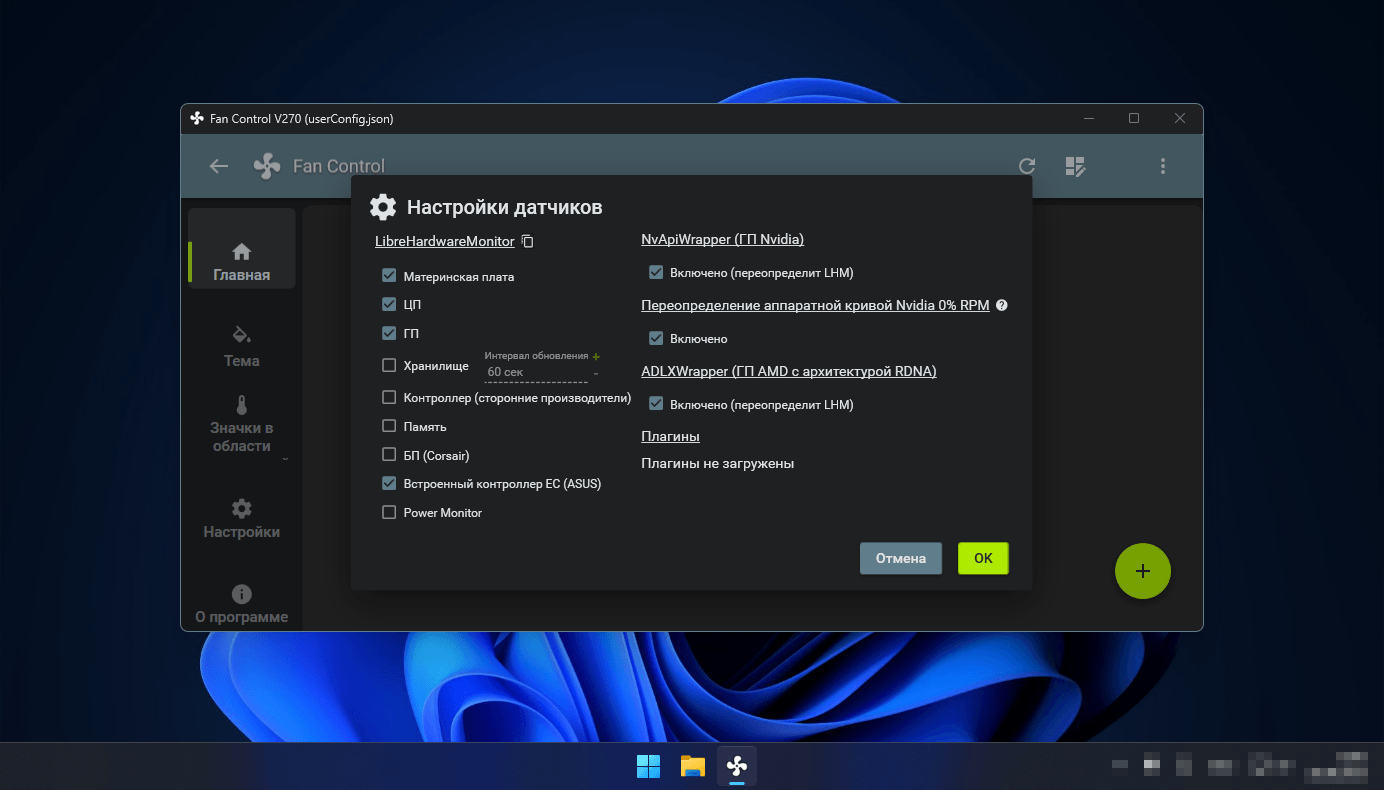The image size is (1384, 790).
Task: Refresh sensors with the reload icon
Action: (x=1027, y=166)
